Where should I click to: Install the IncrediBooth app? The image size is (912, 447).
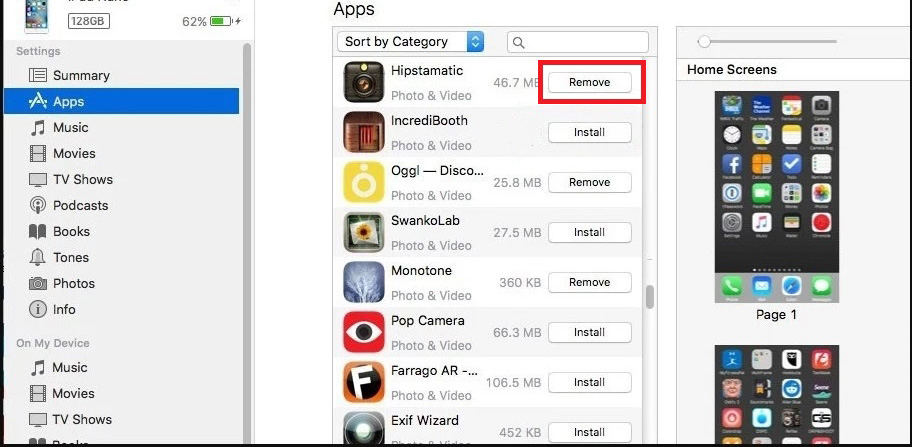[x=590, y=133]
